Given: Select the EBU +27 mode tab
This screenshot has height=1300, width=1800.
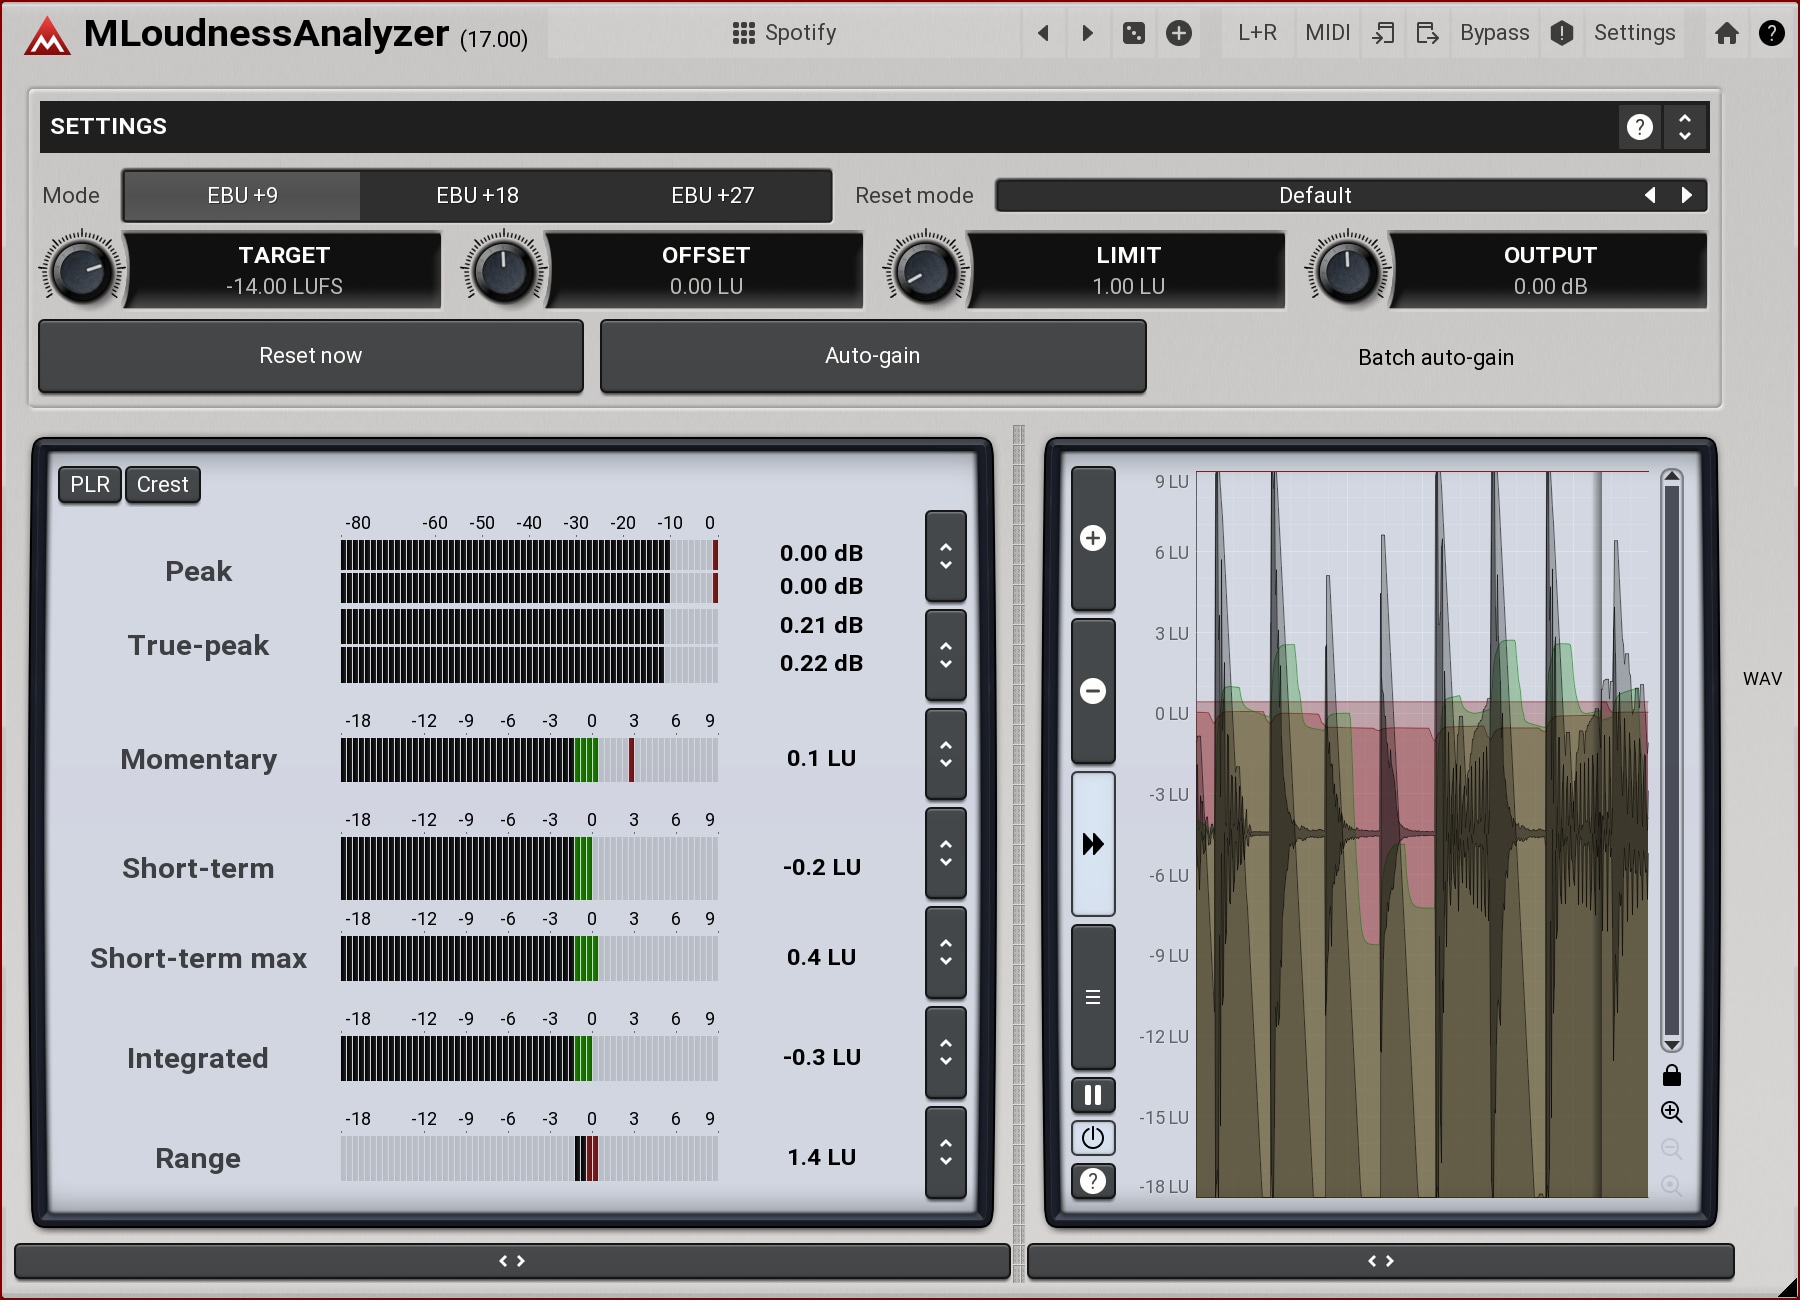Looking at the screenshot, I should pyautogui.click(x=712, y=196).
